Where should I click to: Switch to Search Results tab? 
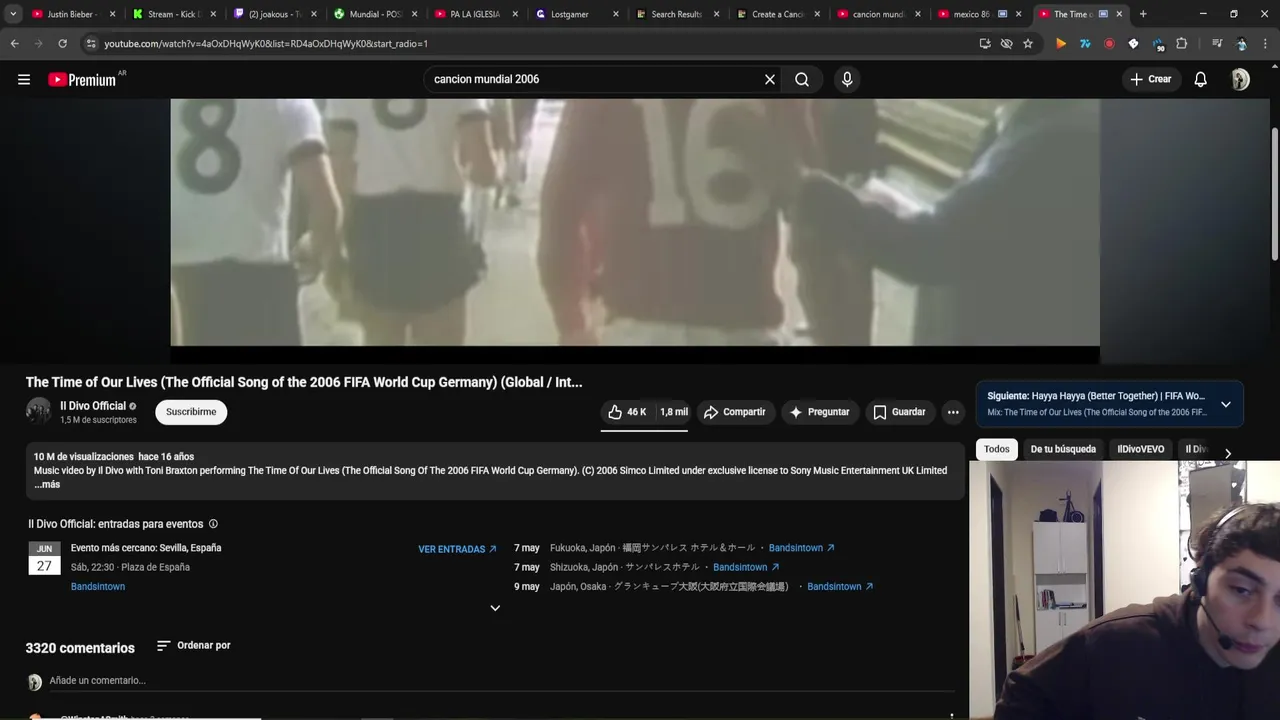(677, 14)
